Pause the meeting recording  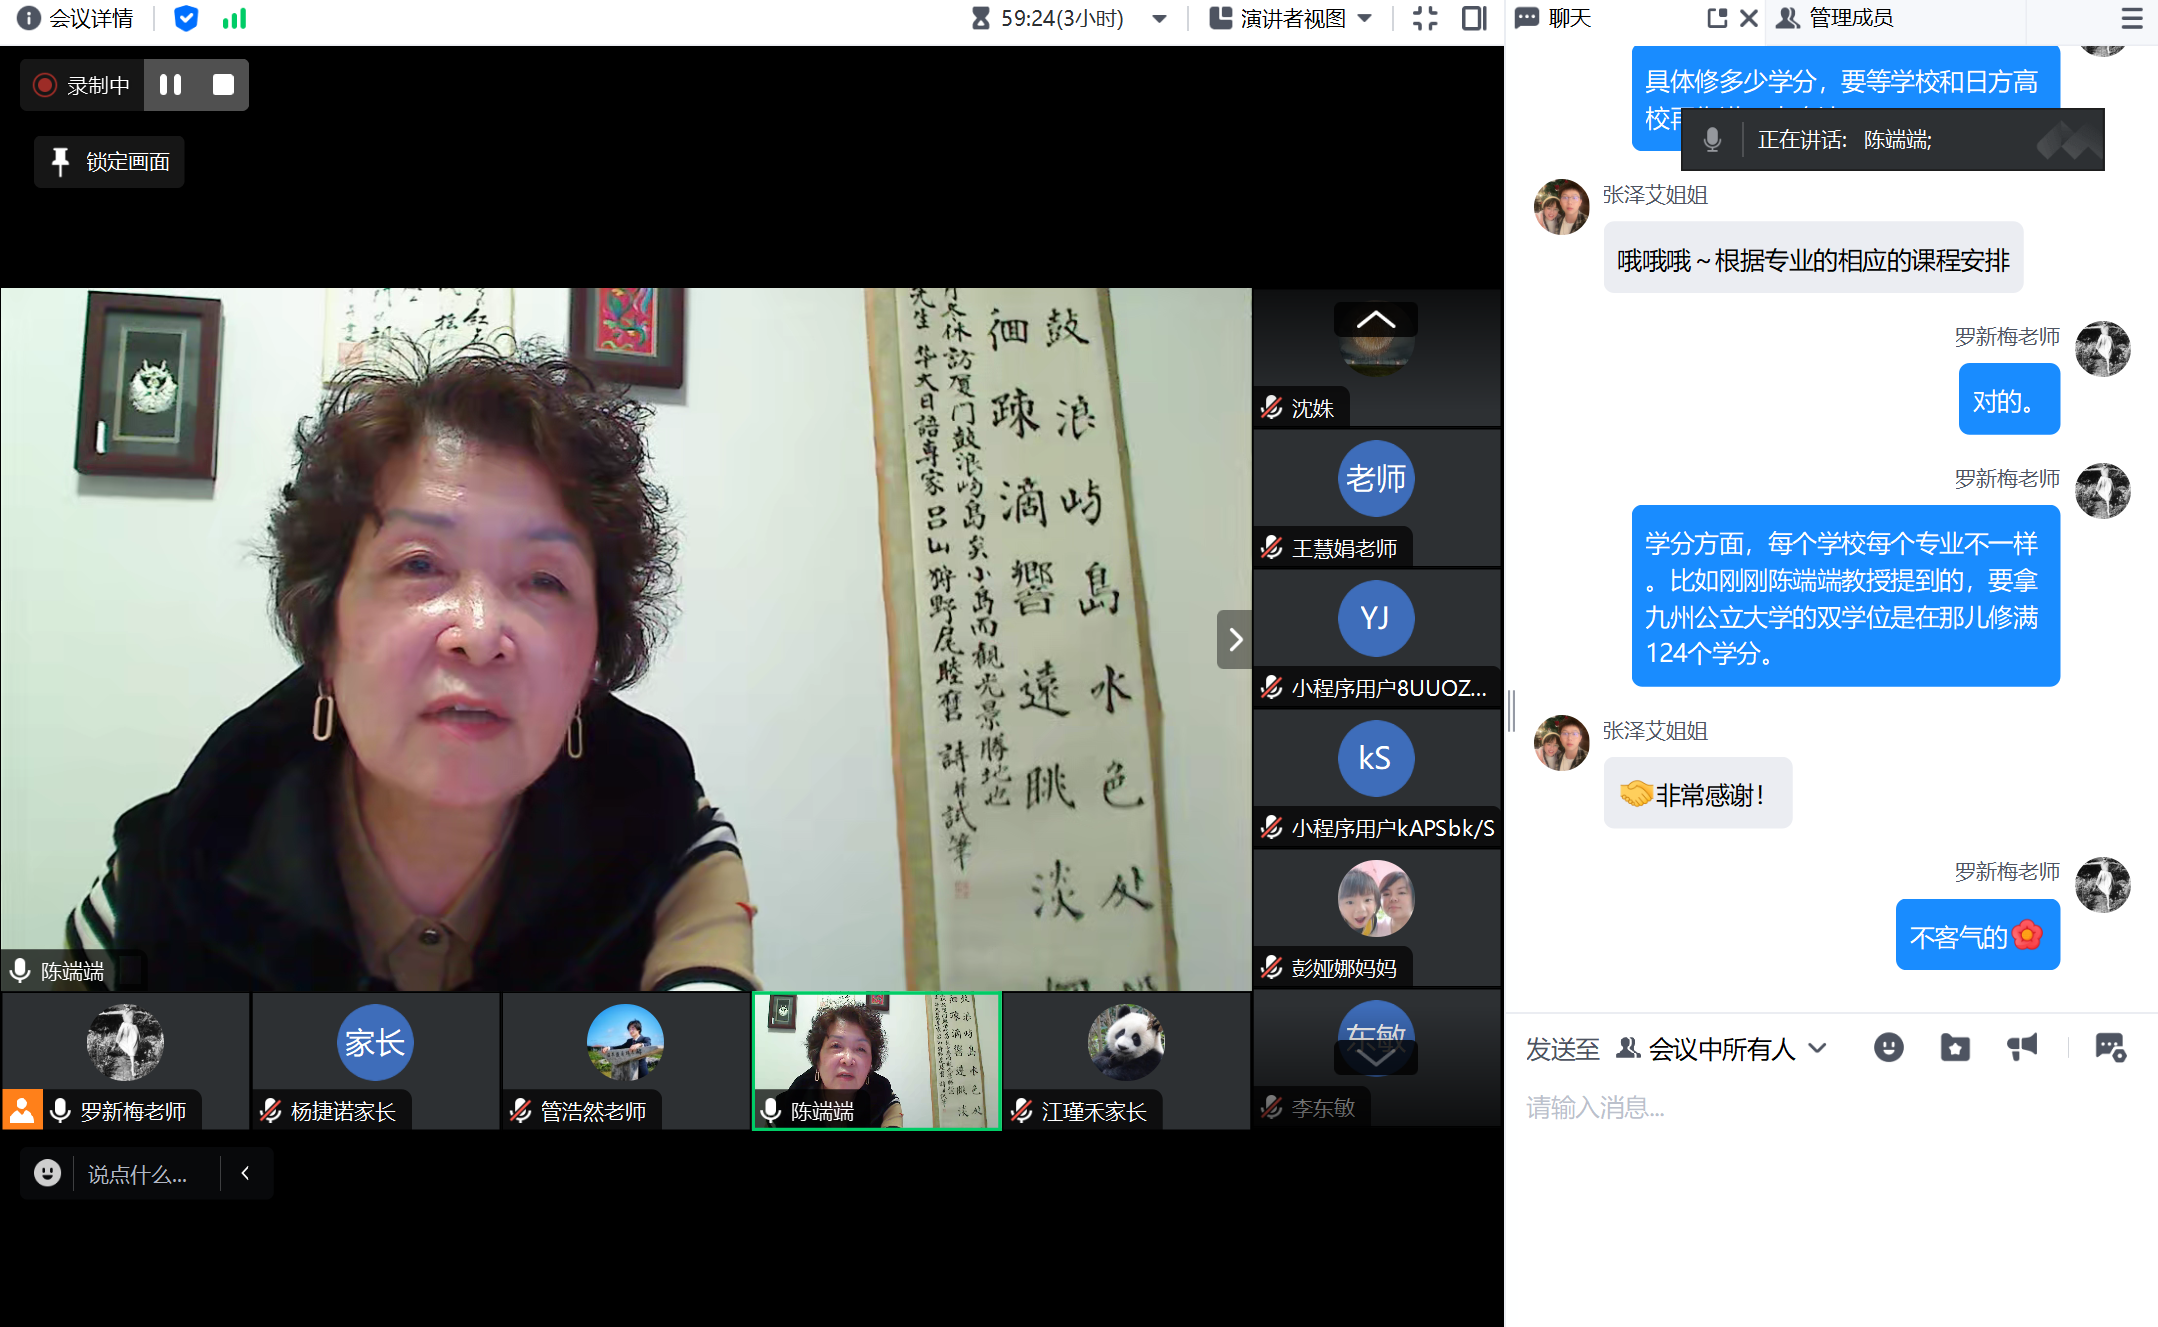[x=171, y=85]
